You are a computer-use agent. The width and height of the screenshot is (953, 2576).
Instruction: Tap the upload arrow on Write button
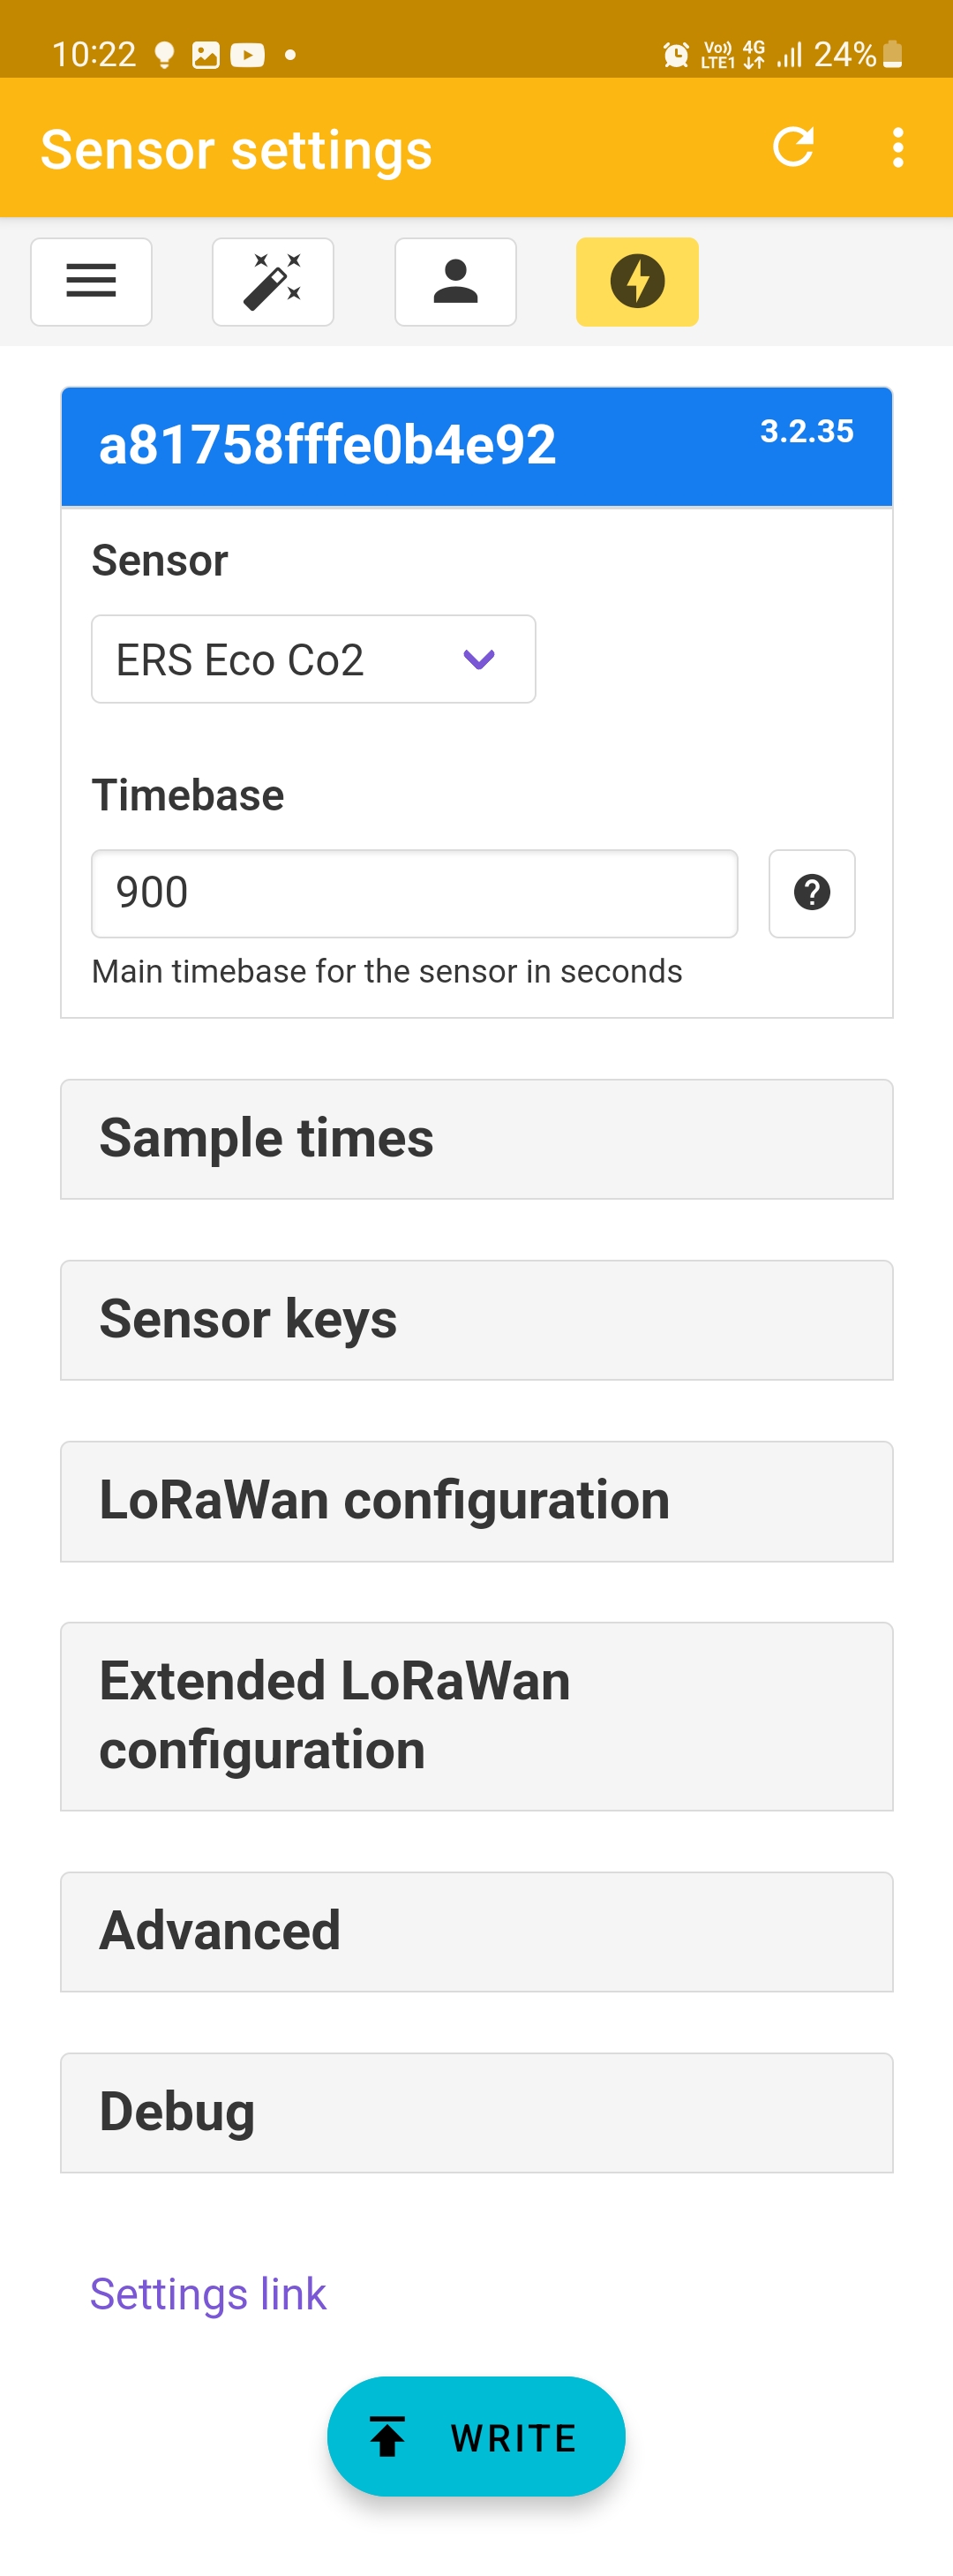click(x=387, y=2436)
